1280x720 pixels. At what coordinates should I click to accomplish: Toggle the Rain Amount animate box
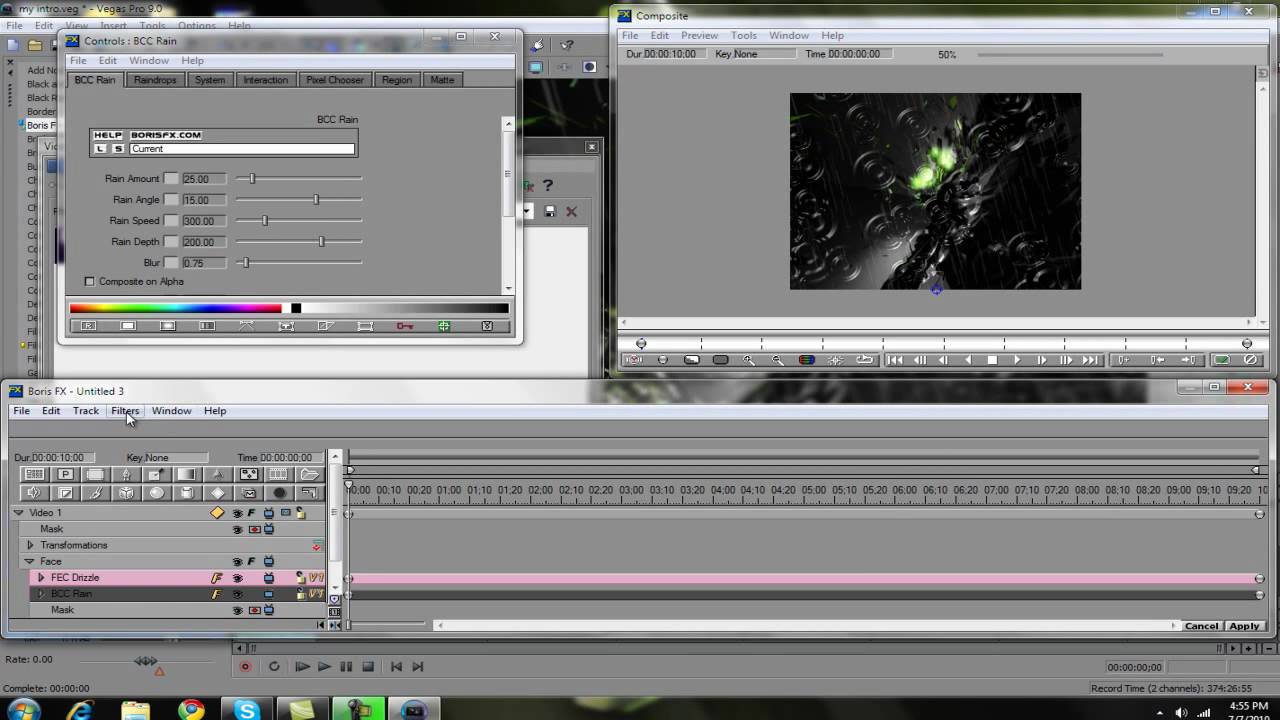171,179
